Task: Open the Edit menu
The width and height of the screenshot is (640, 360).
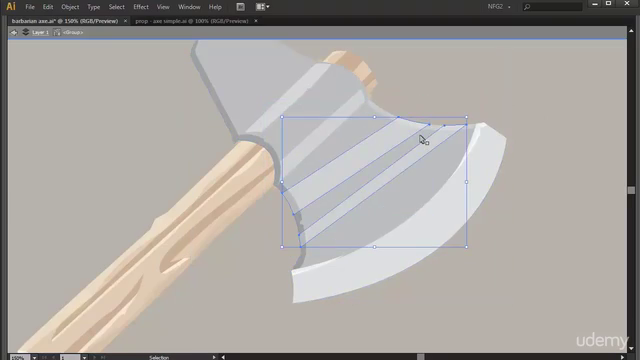Action: pos(48,7)
